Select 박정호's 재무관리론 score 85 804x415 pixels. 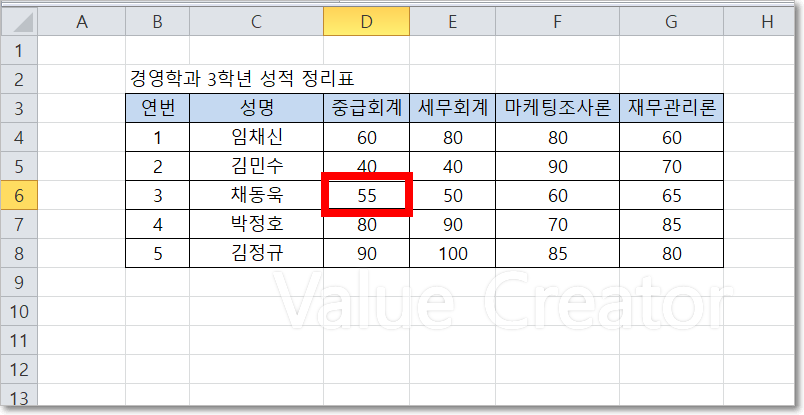[671, 224]
